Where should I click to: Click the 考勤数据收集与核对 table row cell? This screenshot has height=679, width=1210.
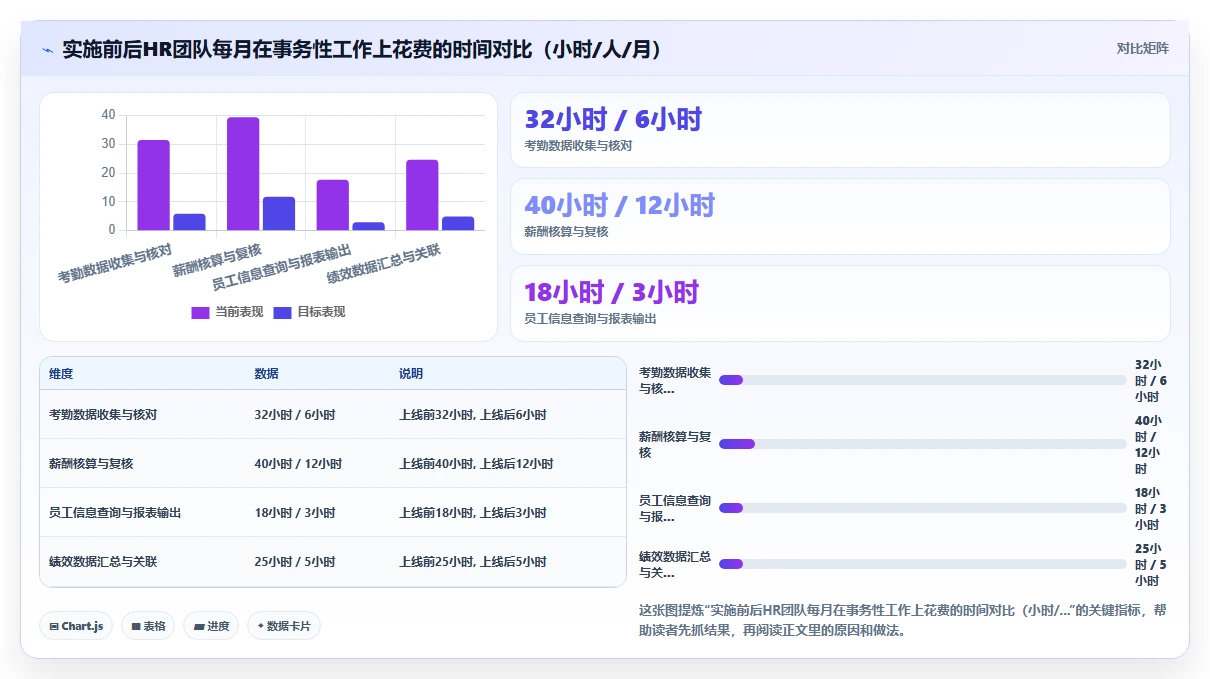pyautogui.click(x=103, y=415)
